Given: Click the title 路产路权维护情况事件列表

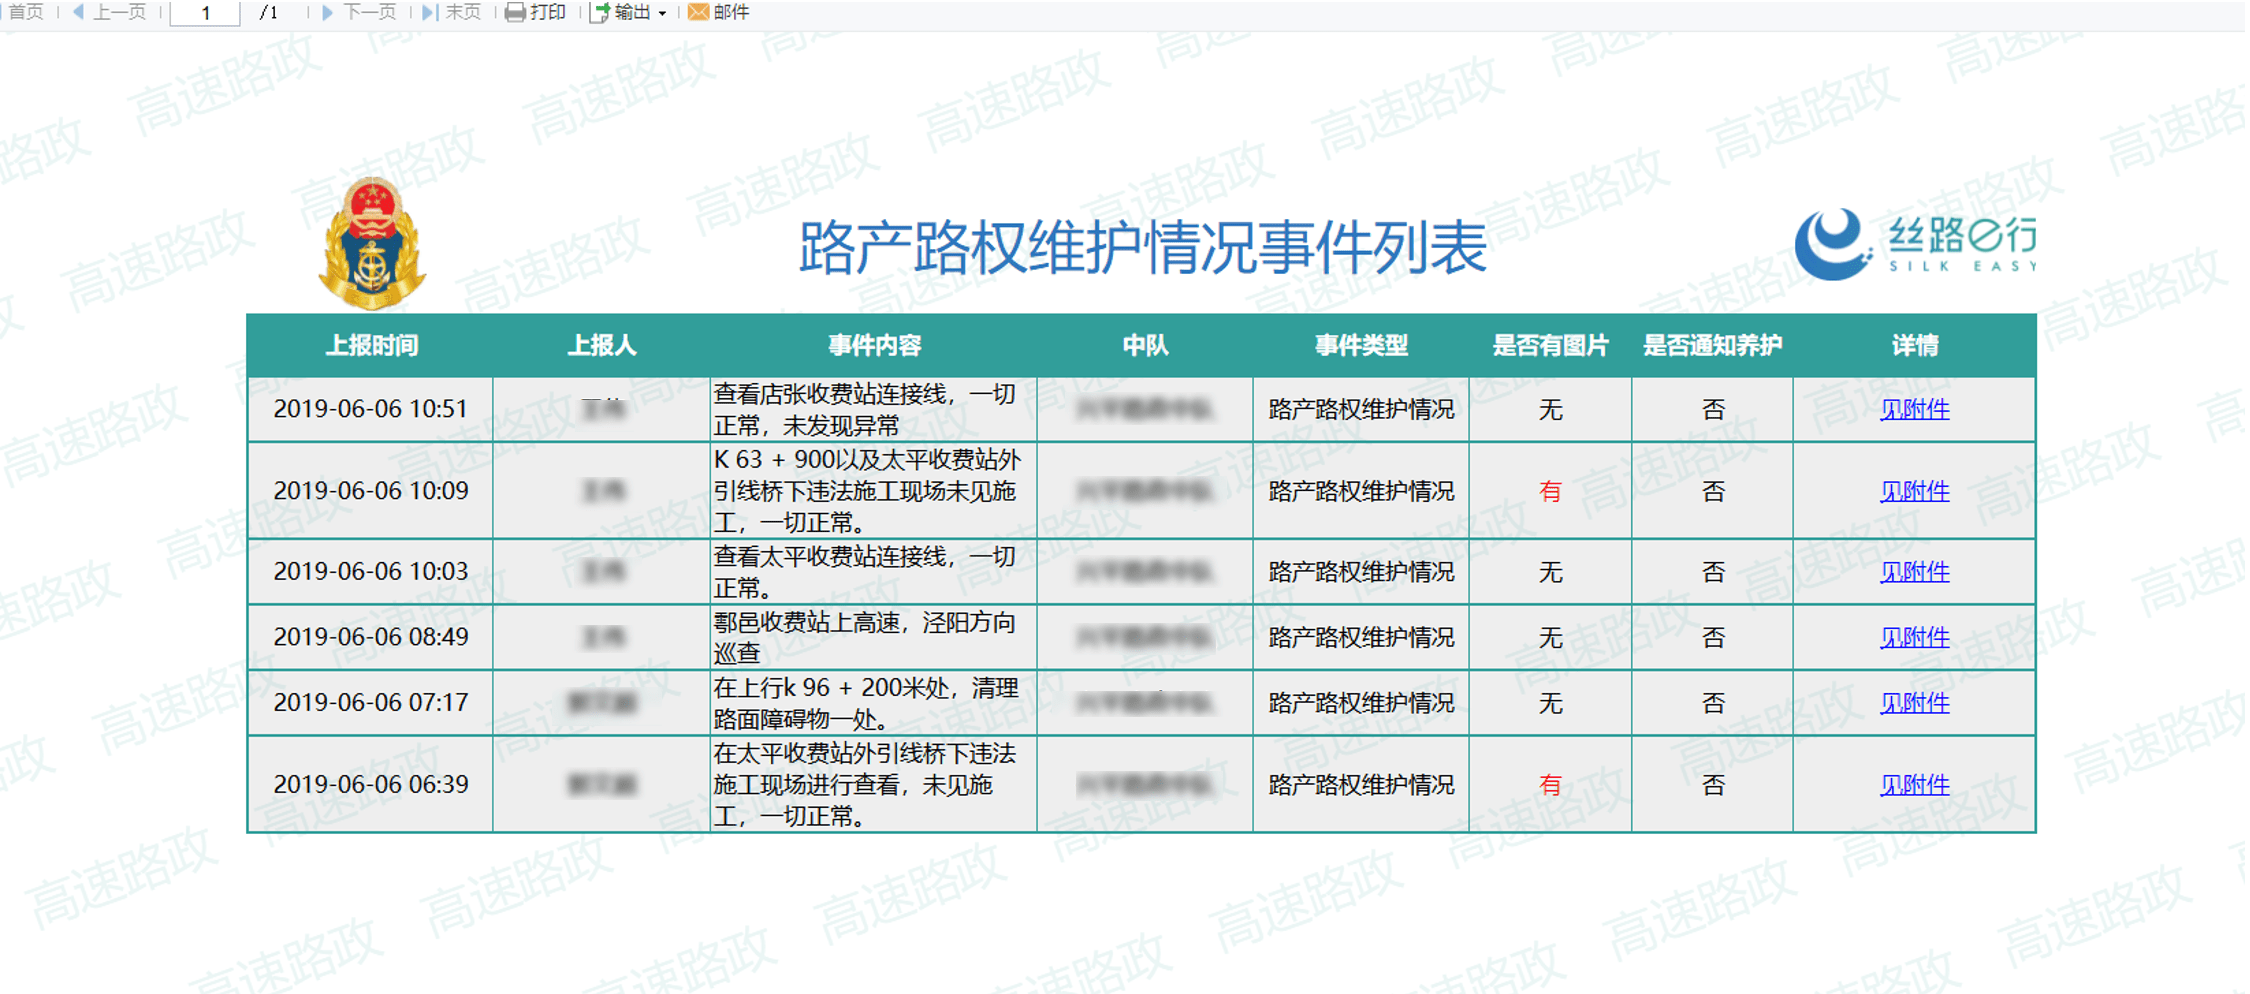Looking at the screenshot, I should click(1143, 247).
